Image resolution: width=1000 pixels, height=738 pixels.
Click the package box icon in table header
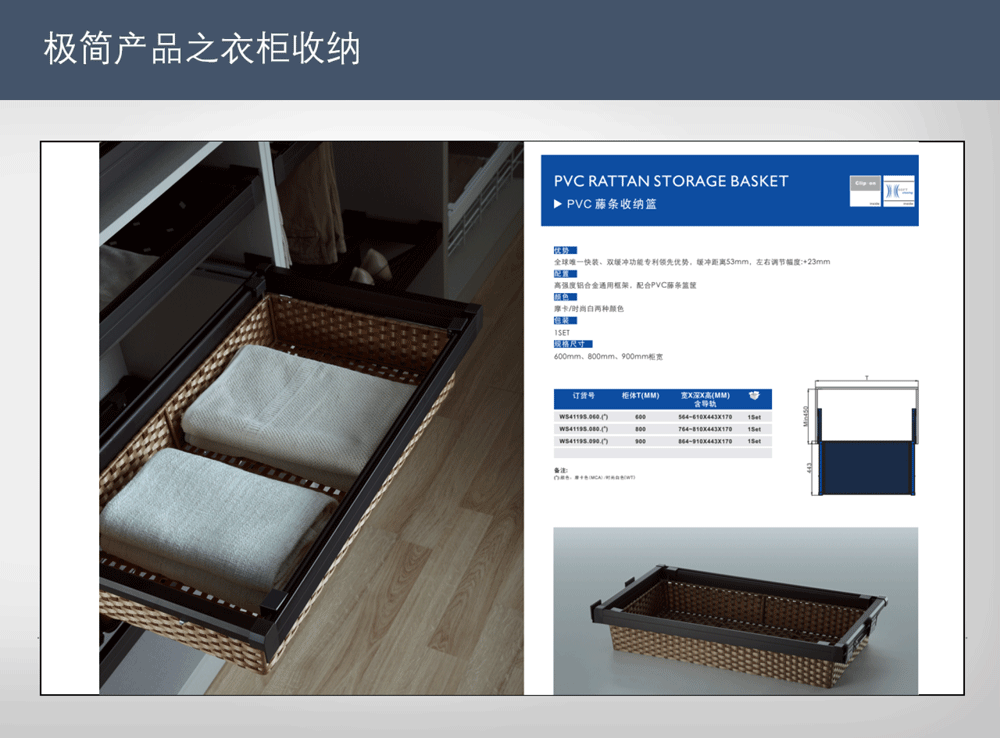(753, 395)
